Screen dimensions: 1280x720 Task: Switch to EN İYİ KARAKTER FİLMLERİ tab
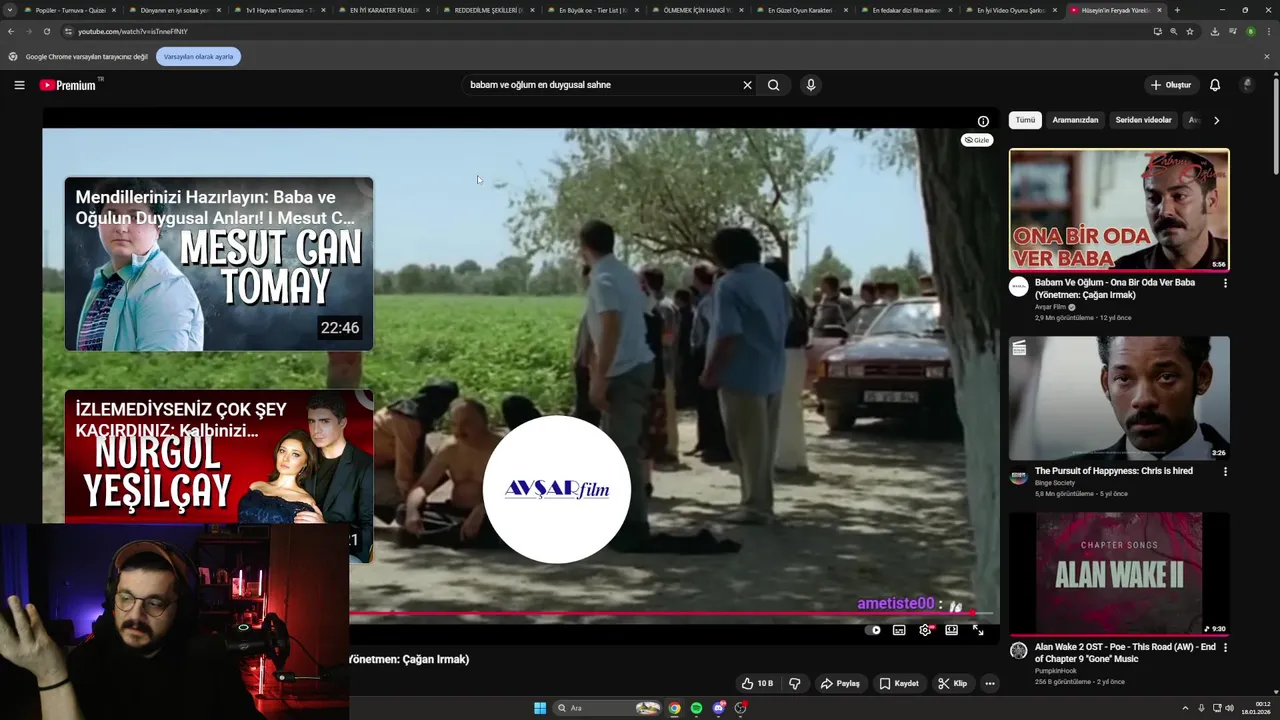[384, 10]
